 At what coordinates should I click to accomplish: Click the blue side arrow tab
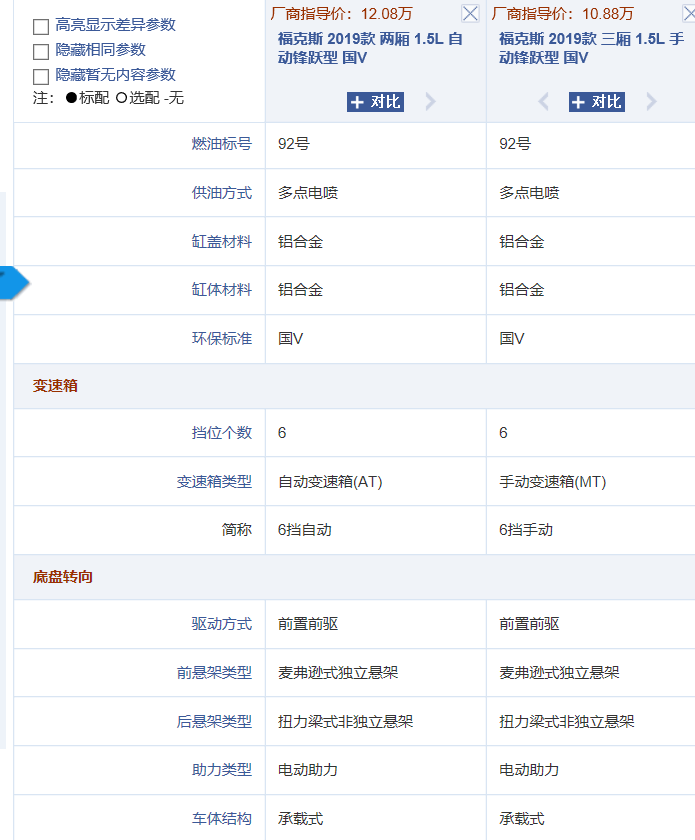tap(14, 282)
